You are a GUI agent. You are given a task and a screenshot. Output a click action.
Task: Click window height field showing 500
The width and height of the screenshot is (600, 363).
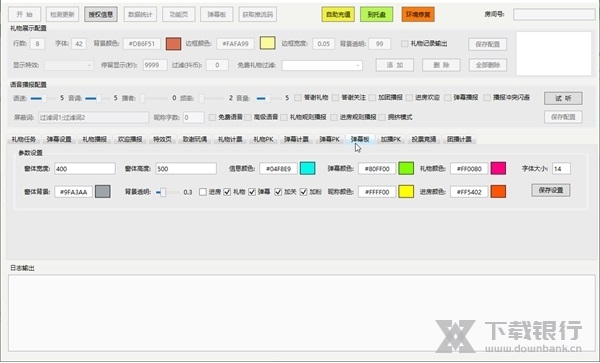[x=186, y=169]
